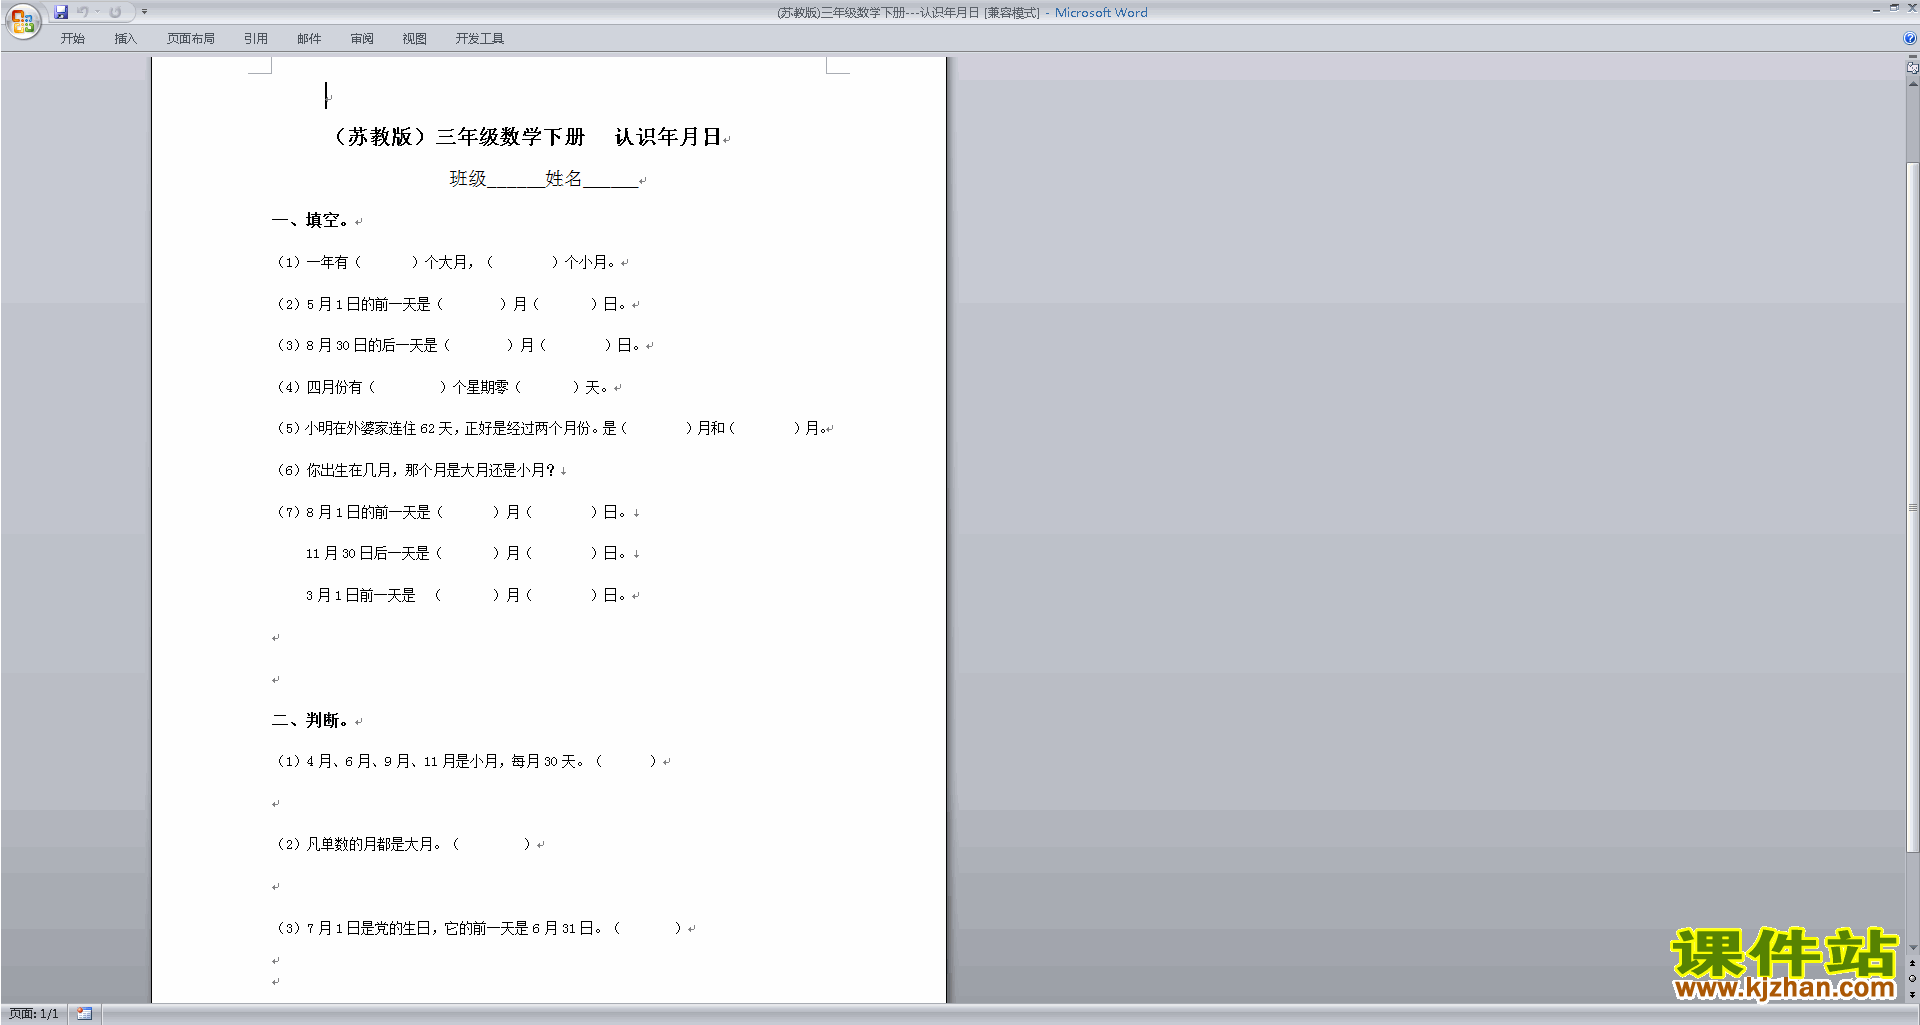Switch to 页面布局 ribbon tab

pyautogui.click(x=191, y=39)
